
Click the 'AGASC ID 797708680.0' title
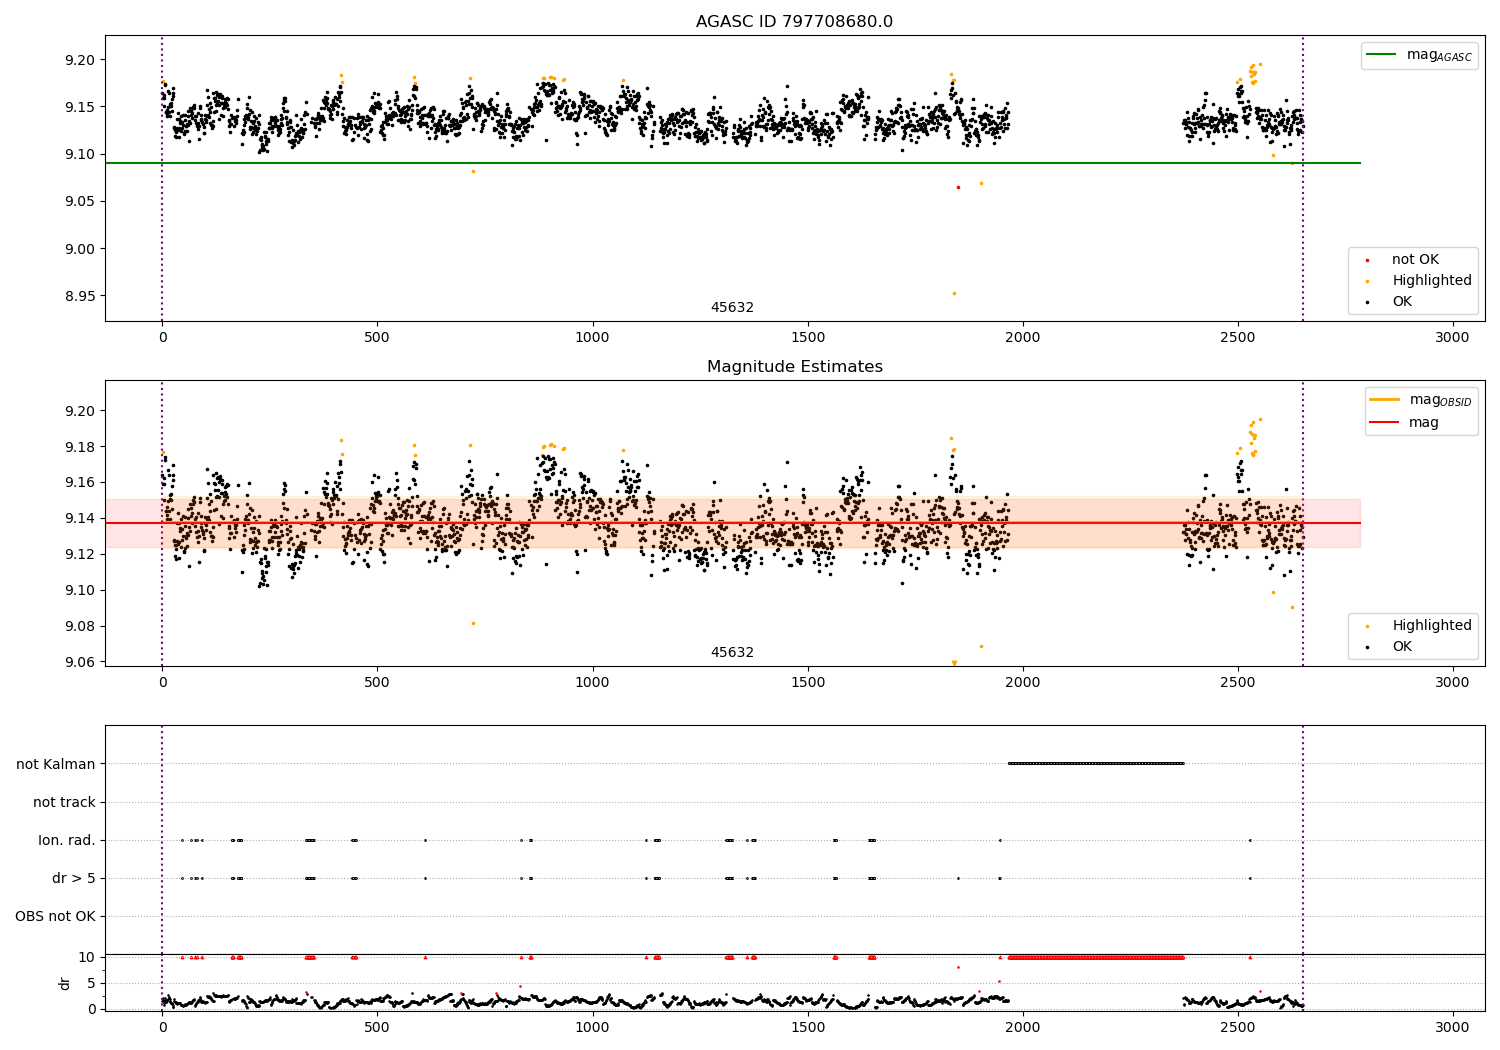coord(794,22)
